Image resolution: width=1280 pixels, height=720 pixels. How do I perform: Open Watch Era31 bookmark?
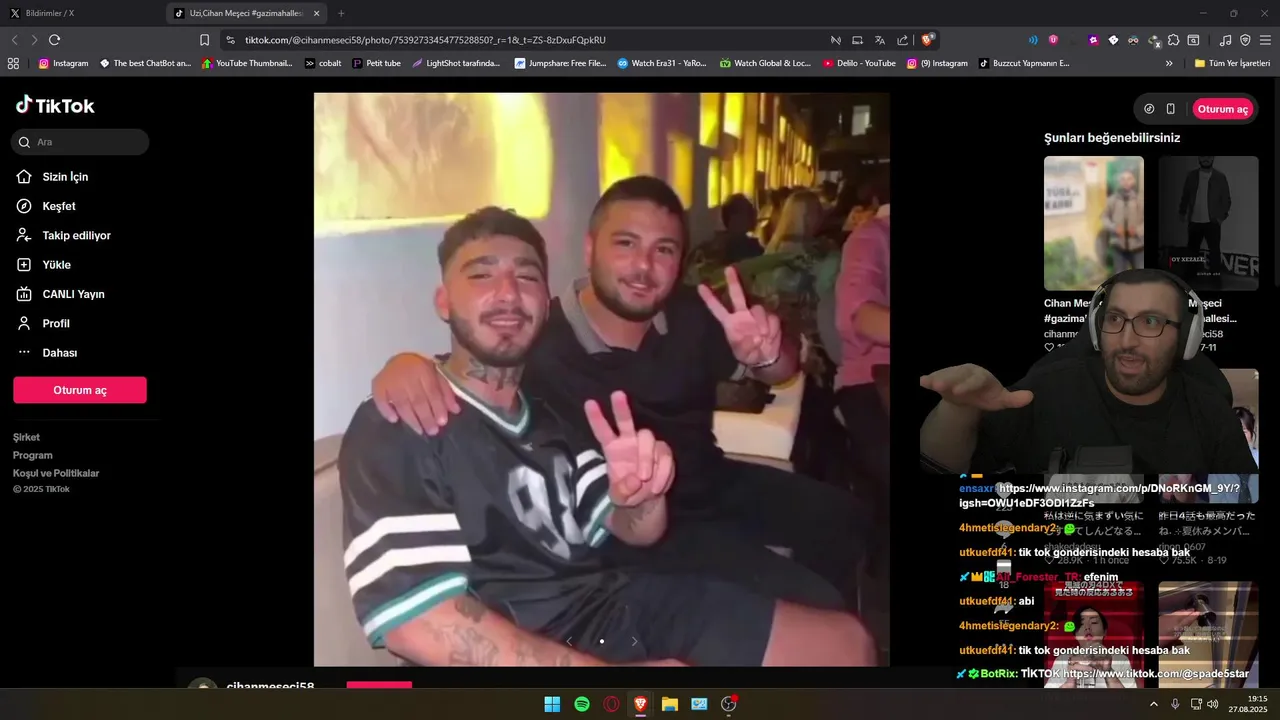pos(661,63)
